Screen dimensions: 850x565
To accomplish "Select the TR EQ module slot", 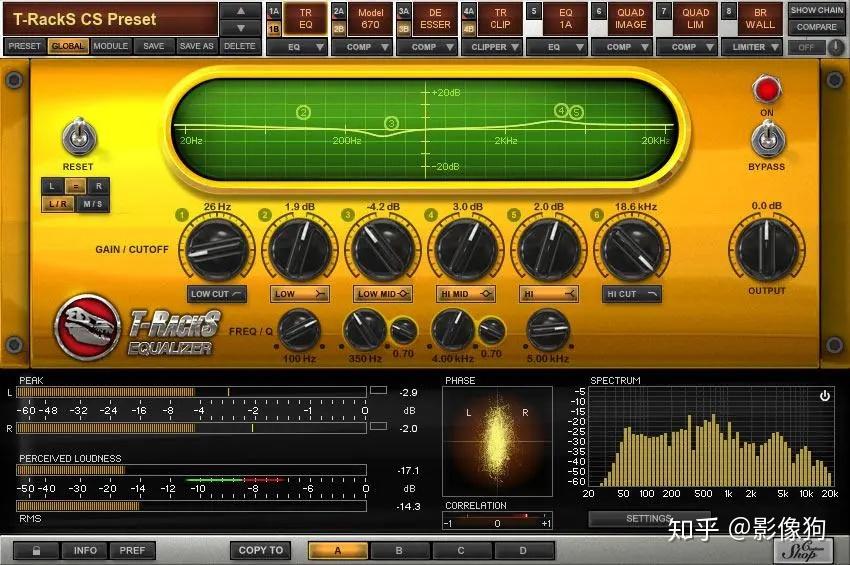I will coord(305,19).
